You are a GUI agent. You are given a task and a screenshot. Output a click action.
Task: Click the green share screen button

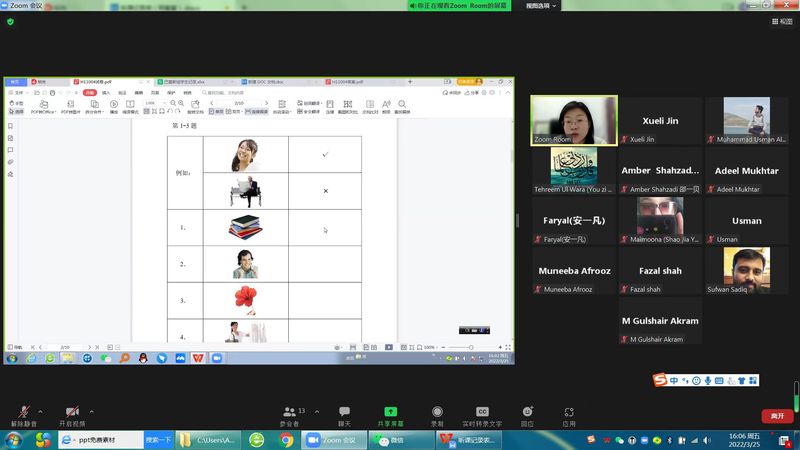tap(390, 416)
